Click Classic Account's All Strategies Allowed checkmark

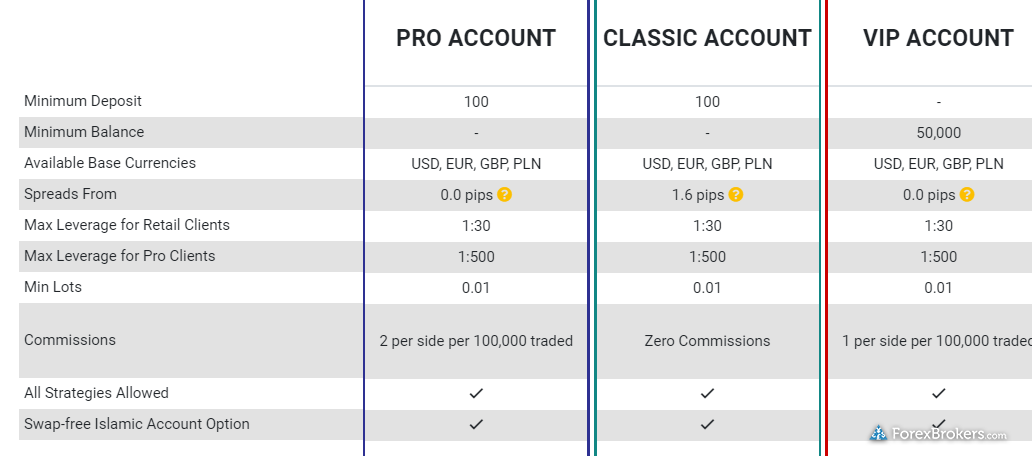coord(707,393)
